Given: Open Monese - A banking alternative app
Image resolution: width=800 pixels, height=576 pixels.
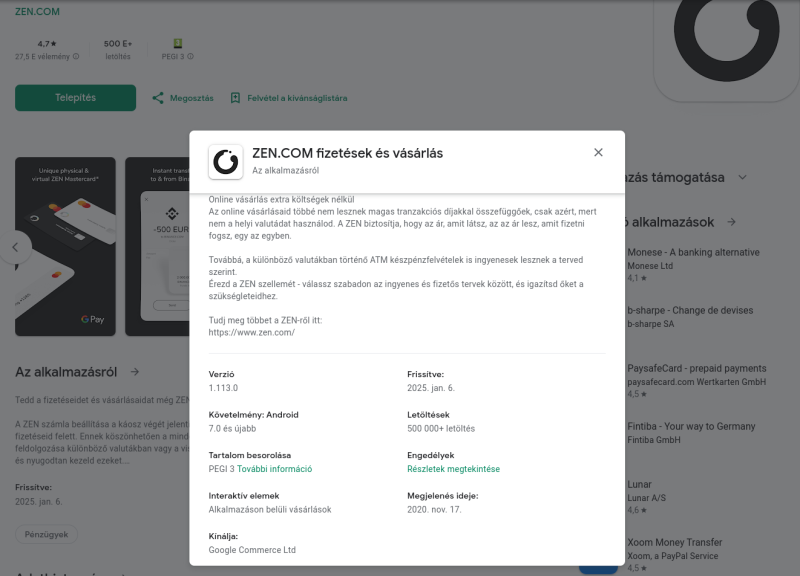Looking at the screenshot, I should click(x=693, y=265).
